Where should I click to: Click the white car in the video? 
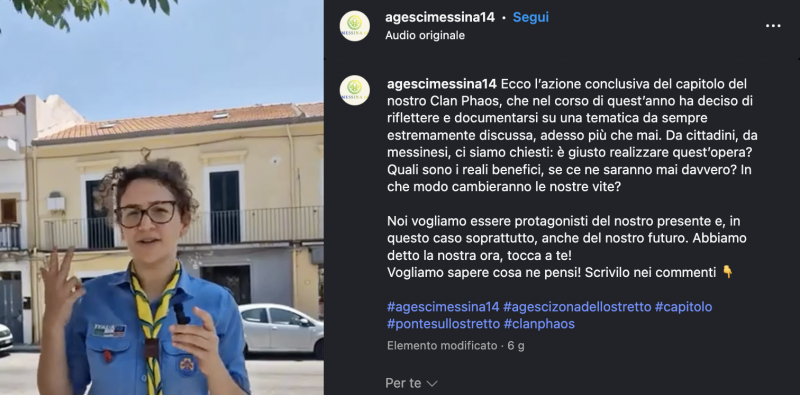coord(280,329)
